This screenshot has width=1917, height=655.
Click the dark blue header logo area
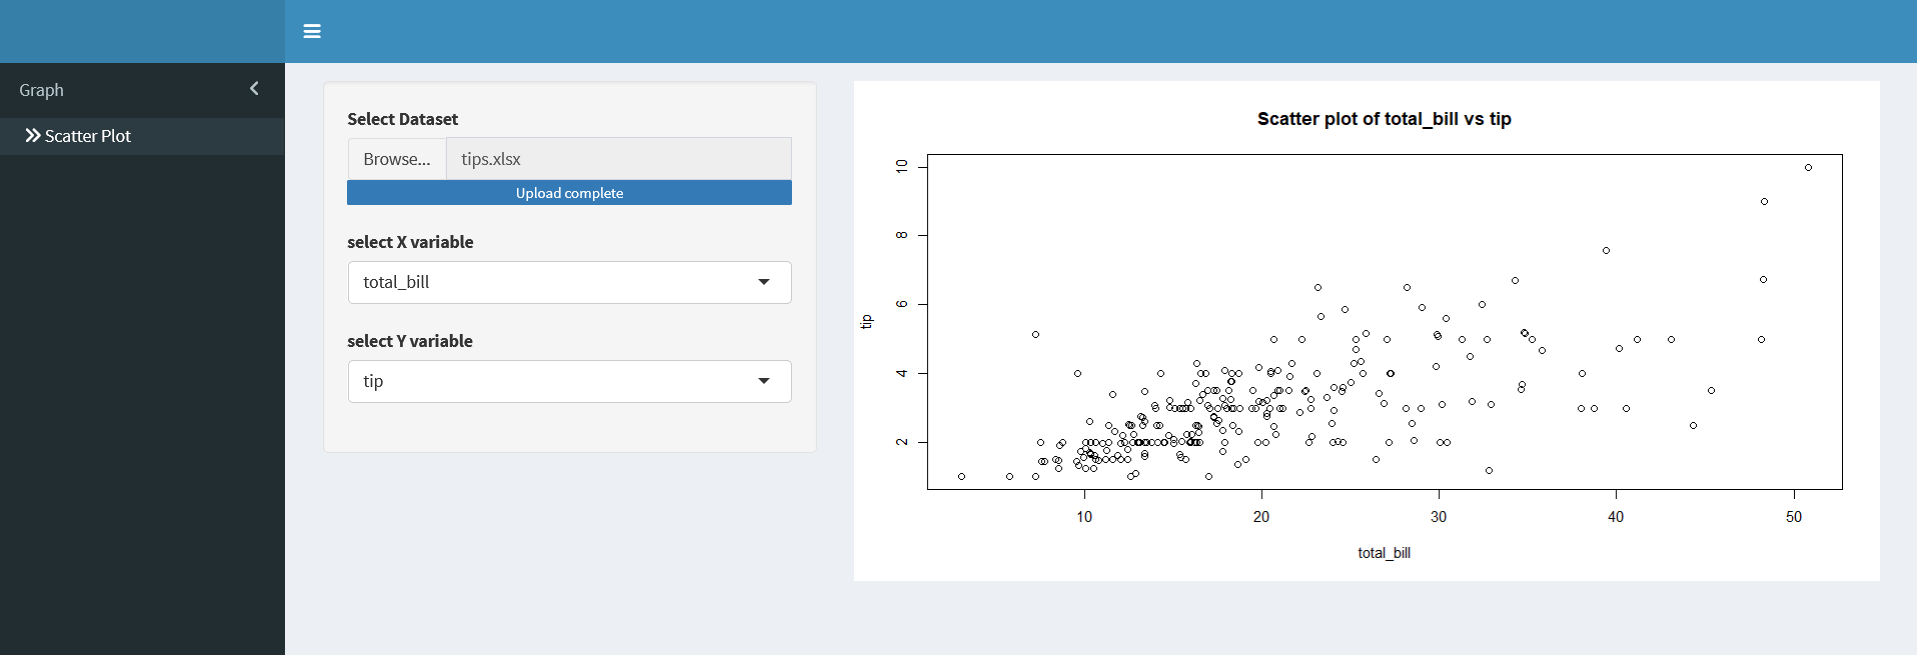(x=142, y=31)
